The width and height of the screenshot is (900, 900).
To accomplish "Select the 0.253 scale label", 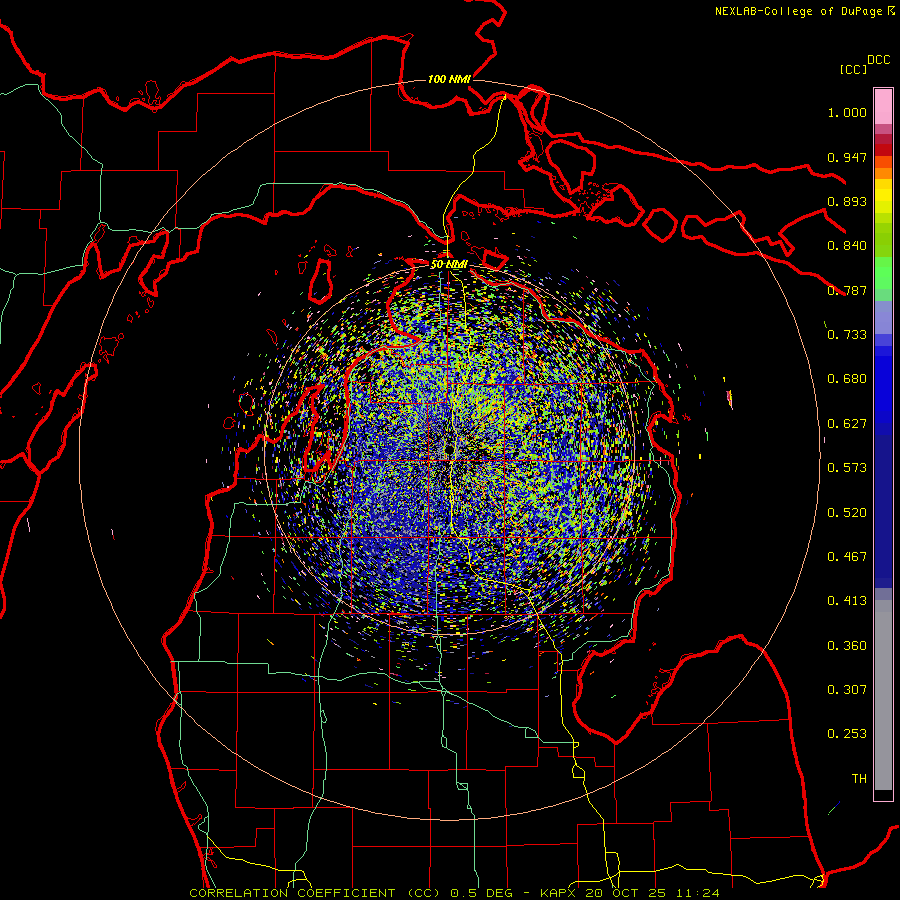I will (847, 734).
